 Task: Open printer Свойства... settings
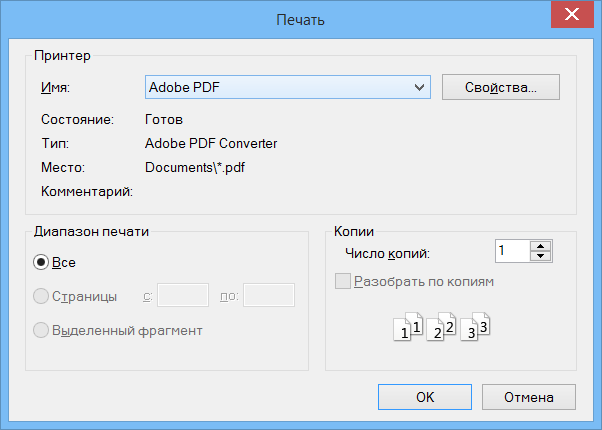[501, 87]
